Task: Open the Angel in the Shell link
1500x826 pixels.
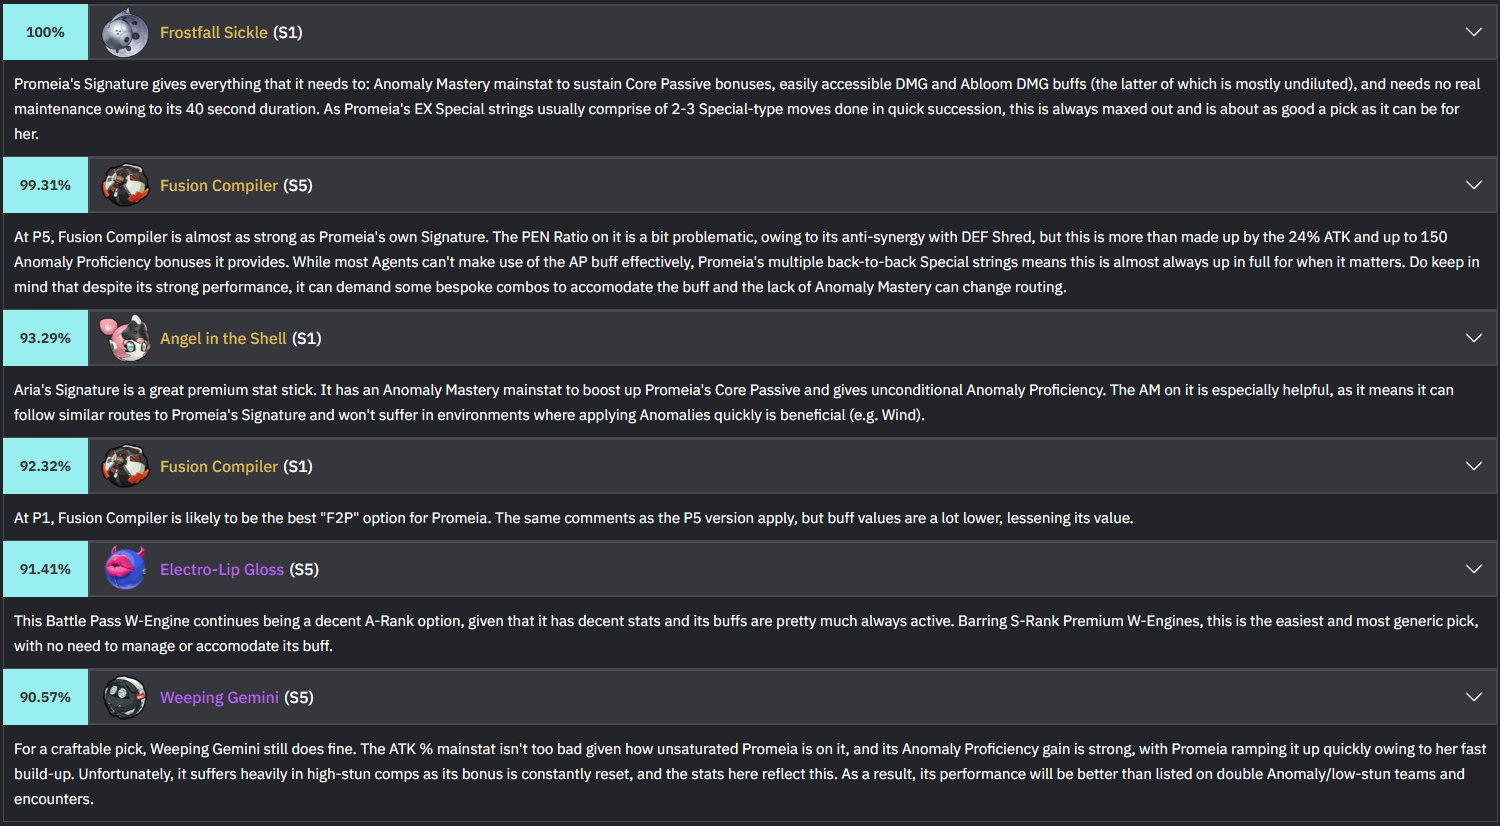Action: click(223, 338)
